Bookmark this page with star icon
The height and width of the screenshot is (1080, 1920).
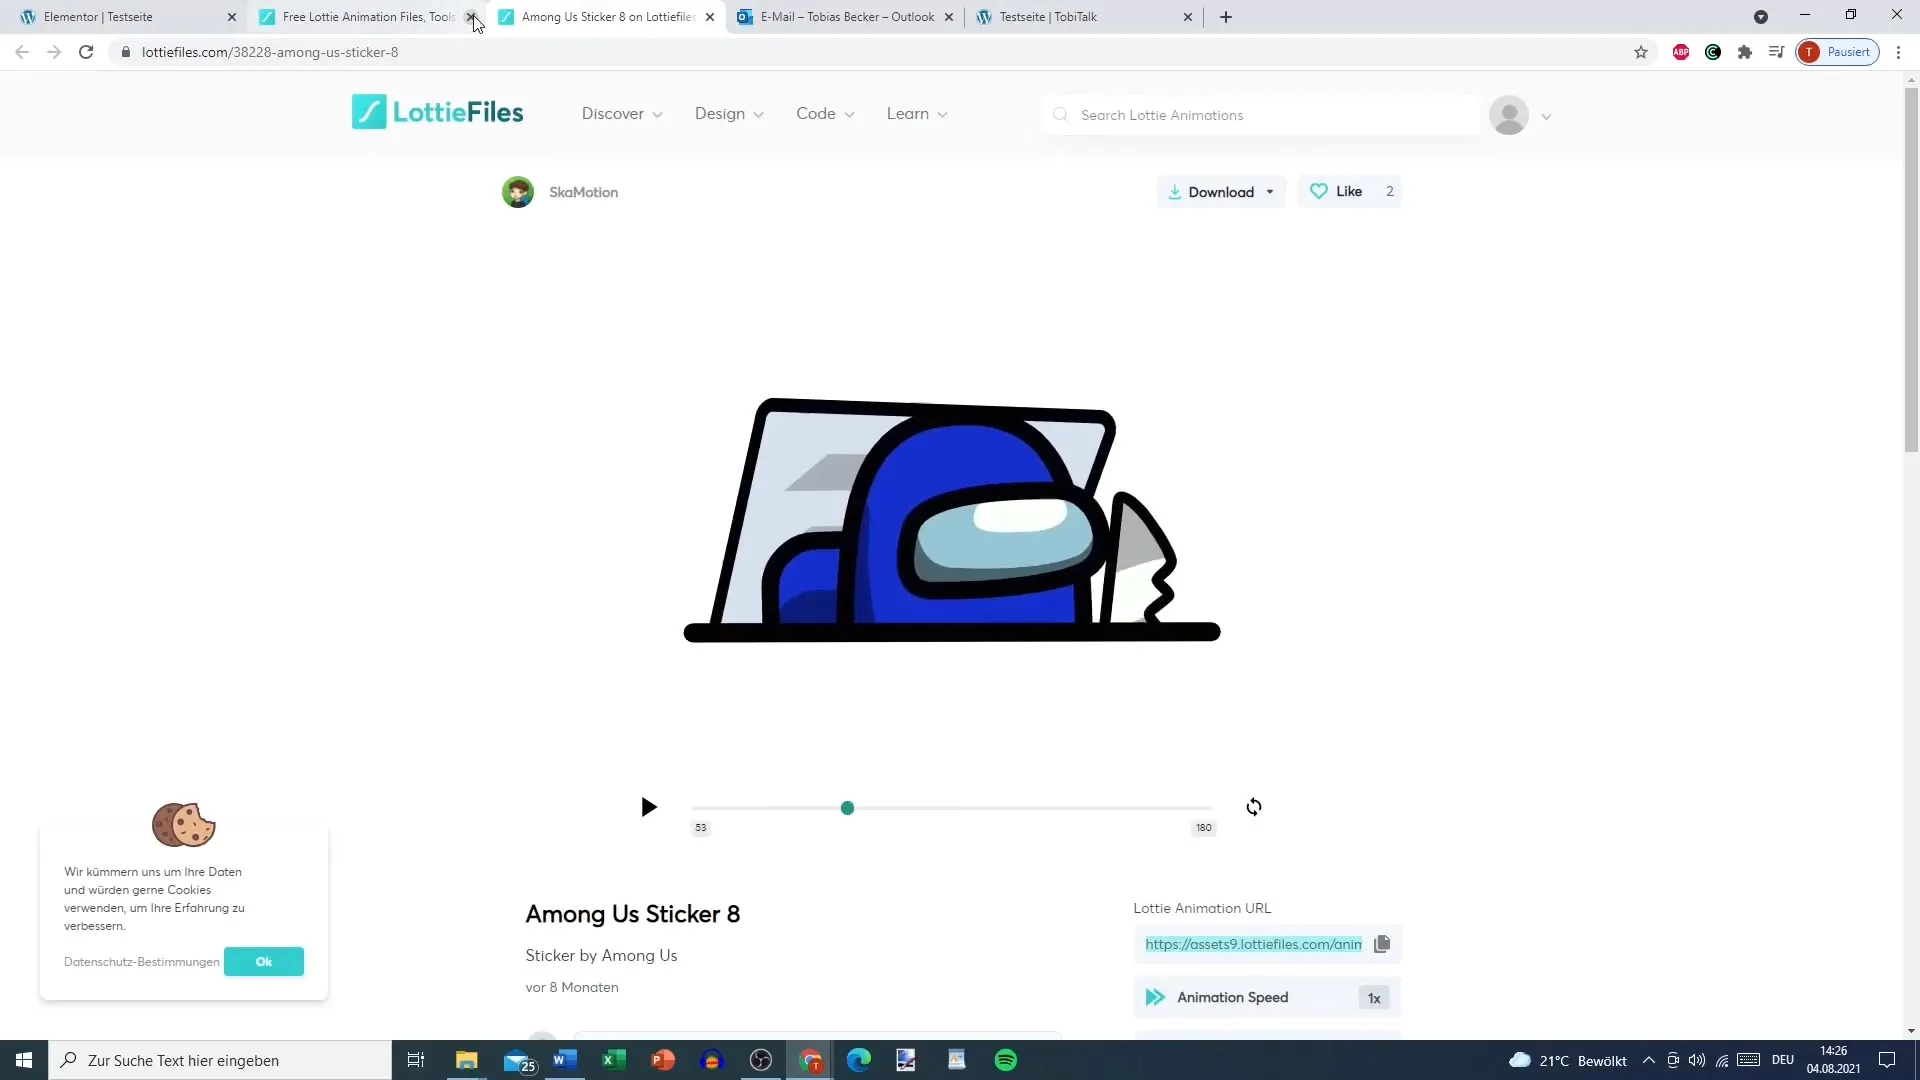click(1641, 52)
